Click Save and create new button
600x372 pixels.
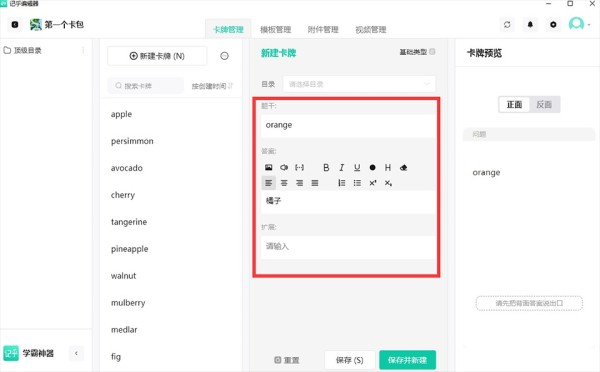tap(408, 360)
